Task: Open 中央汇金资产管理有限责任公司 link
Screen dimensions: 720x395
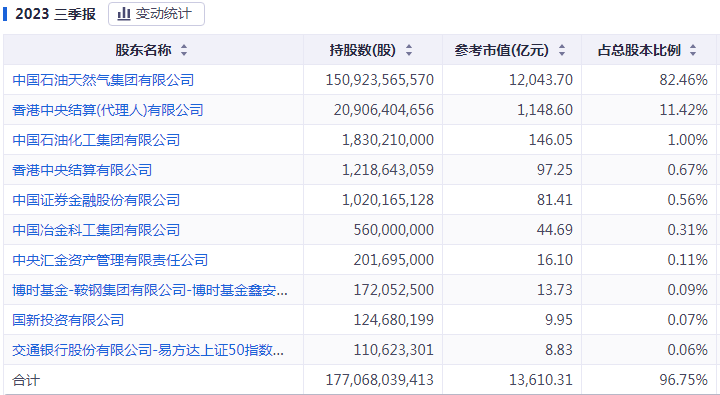Action: 110,260
